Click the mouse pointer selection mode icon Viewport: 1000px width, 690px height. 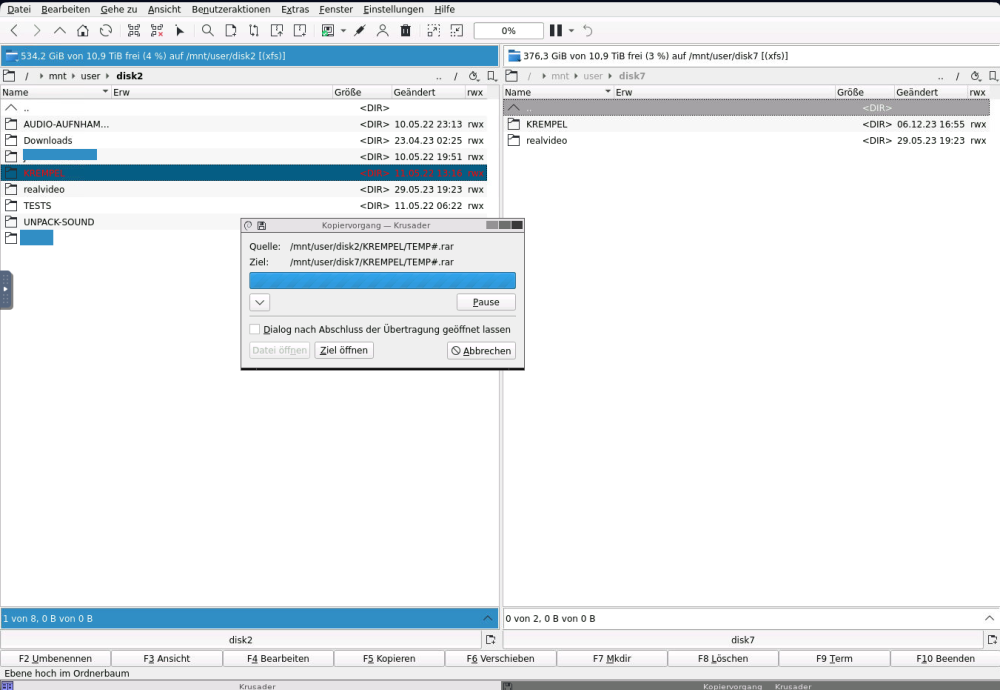click(180, 31)
